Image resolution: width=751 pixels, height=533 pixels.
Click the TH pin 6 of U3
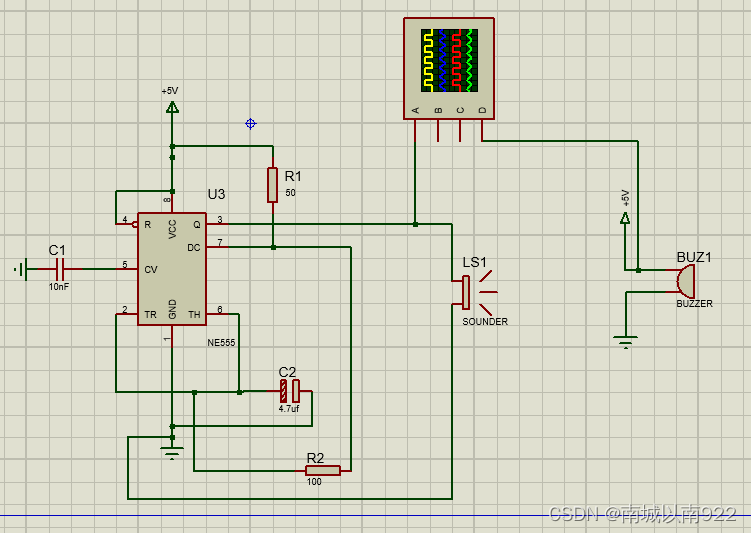pyautogui.click(x=217, y=314)
